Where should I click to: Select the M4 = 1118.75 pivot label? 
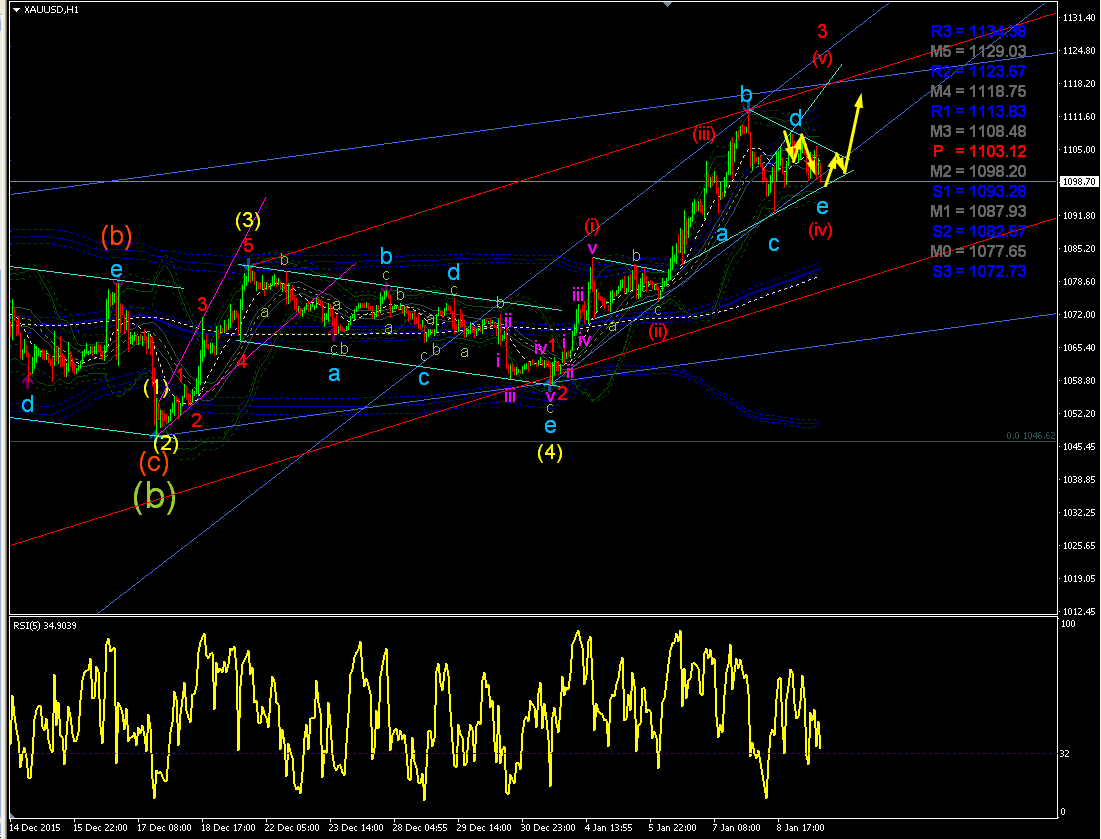point(978,91)
